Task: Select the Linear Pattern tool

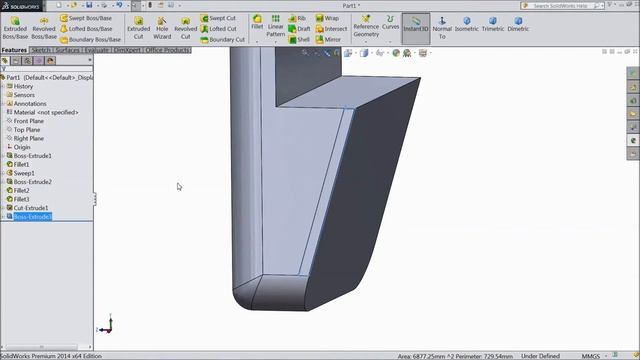Action: pyautogui.click(x=276, y=26)
